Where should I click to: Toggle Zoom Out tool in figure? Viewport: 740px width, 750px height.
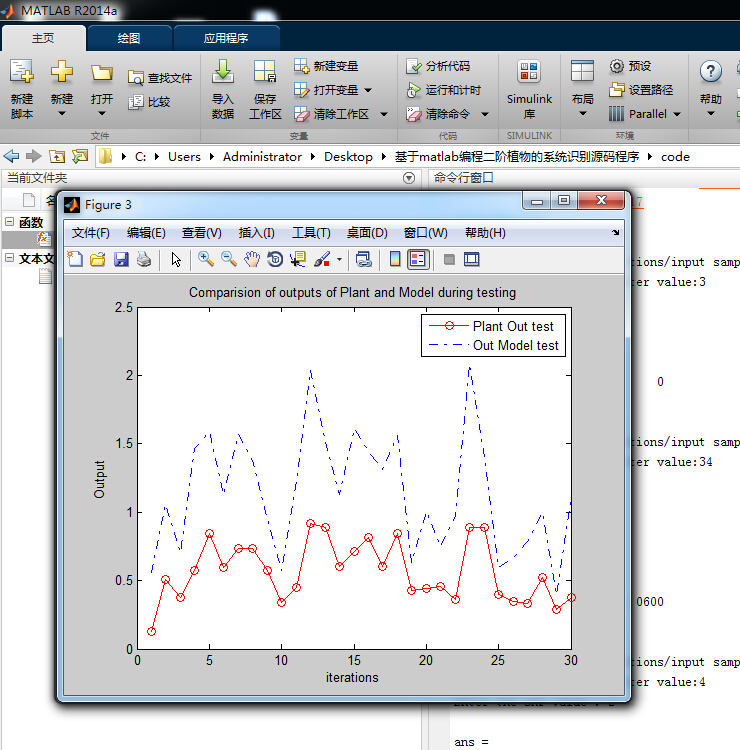click(229, 260)
